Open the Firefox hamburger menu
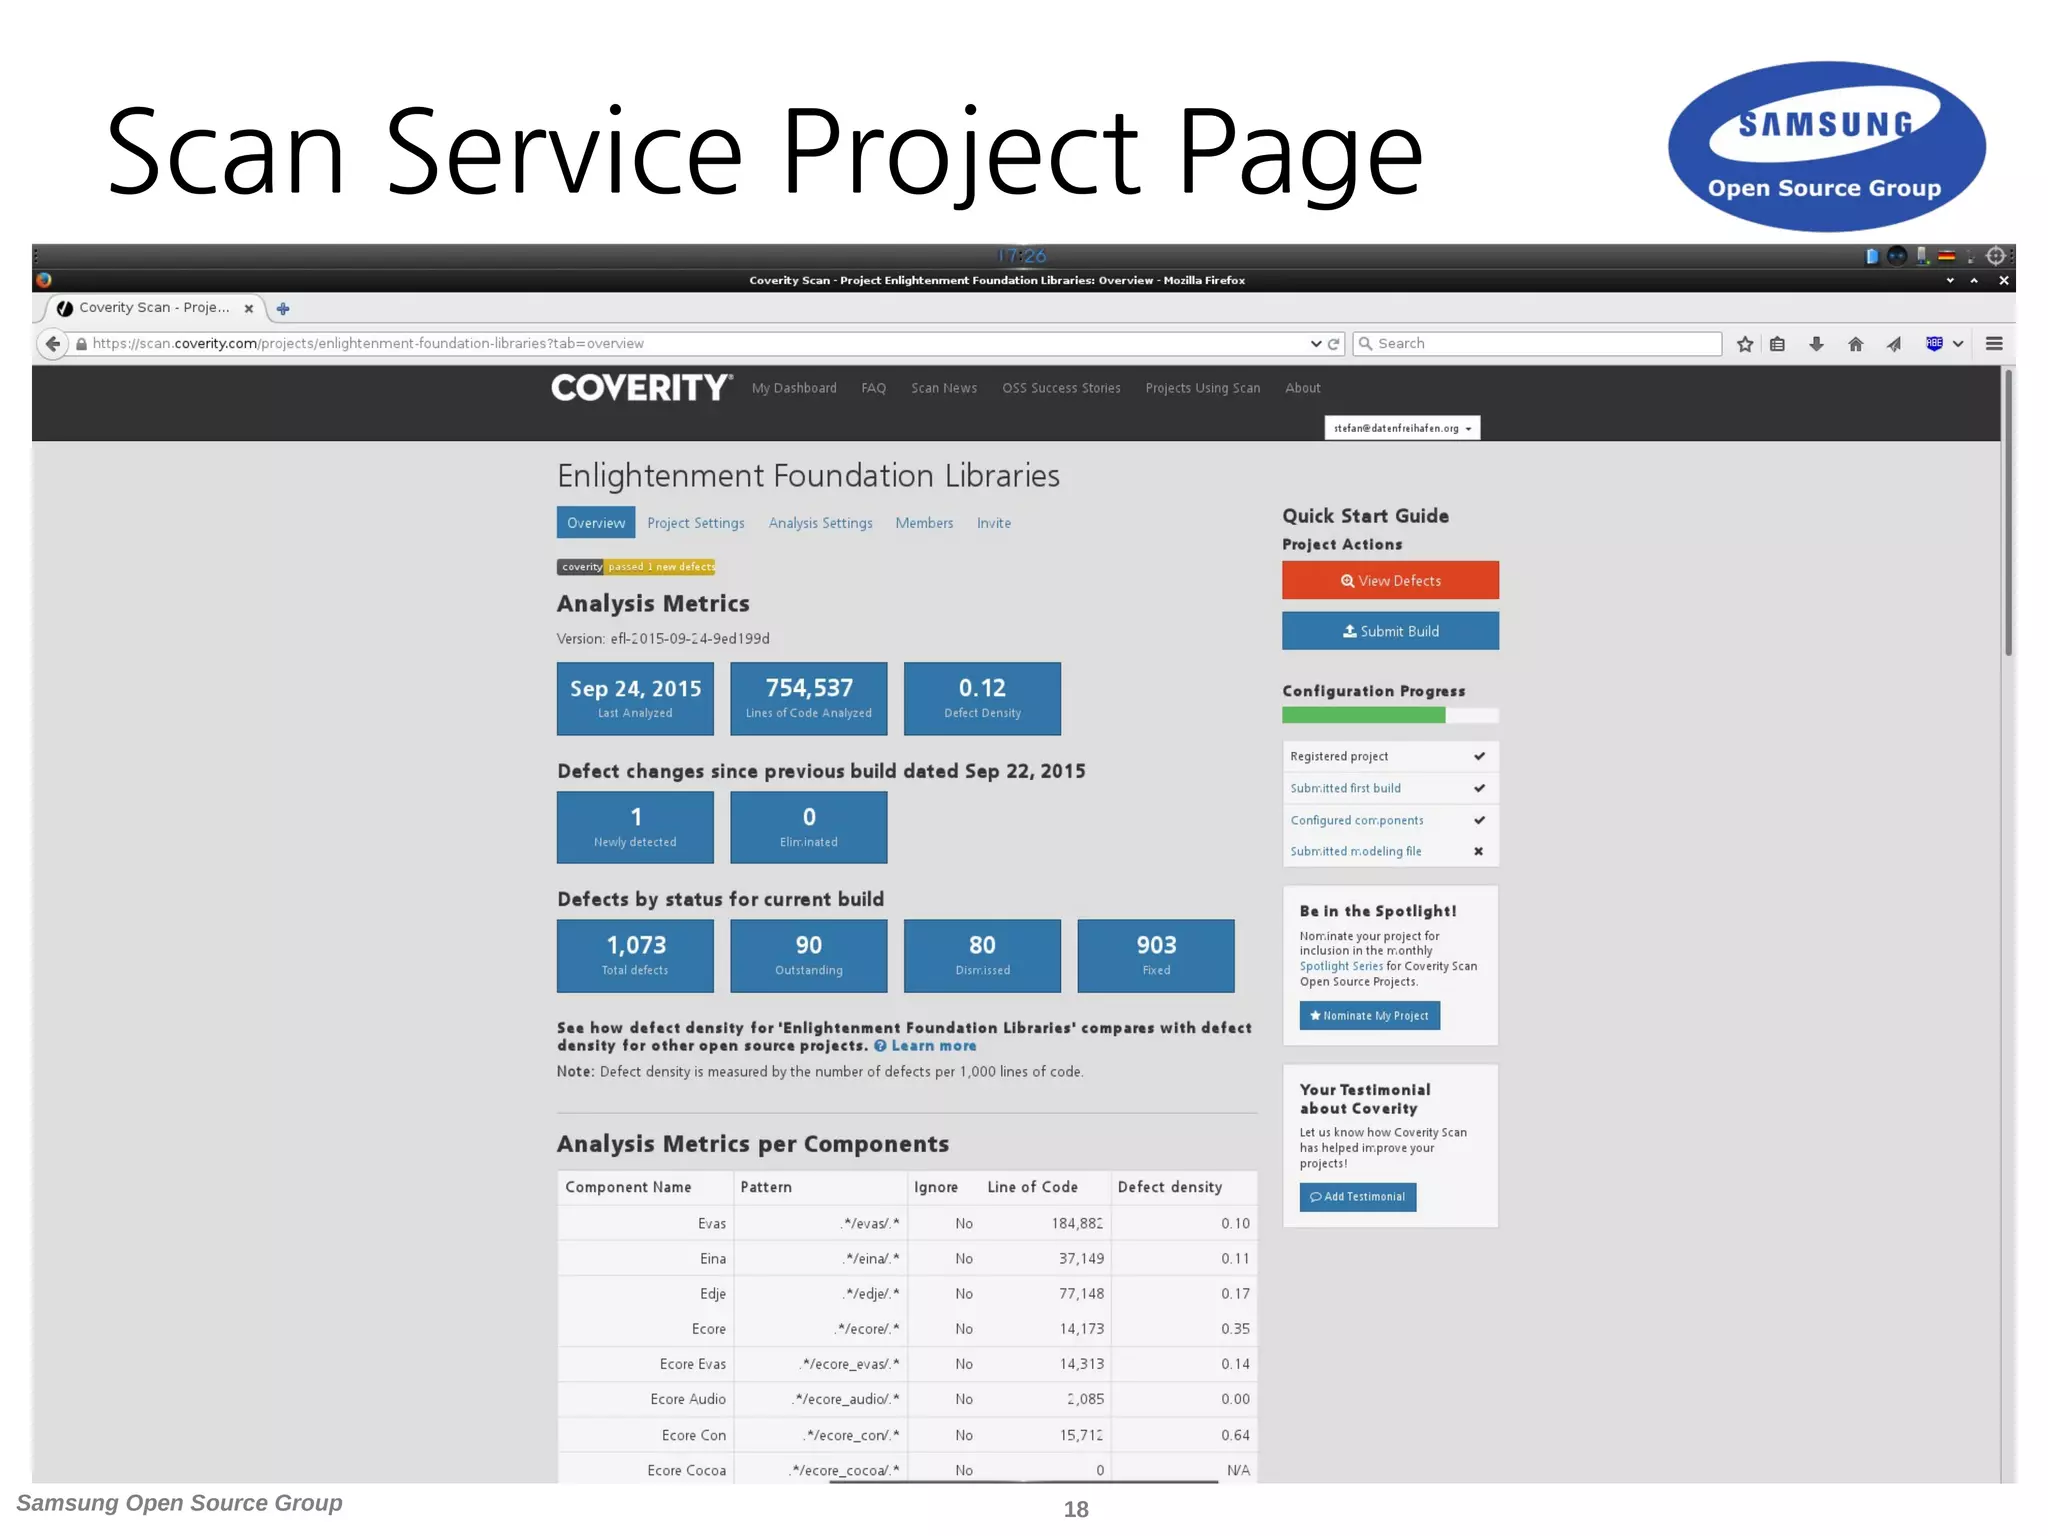This screenshot has height=1536, width=2048. (1994, 344)
